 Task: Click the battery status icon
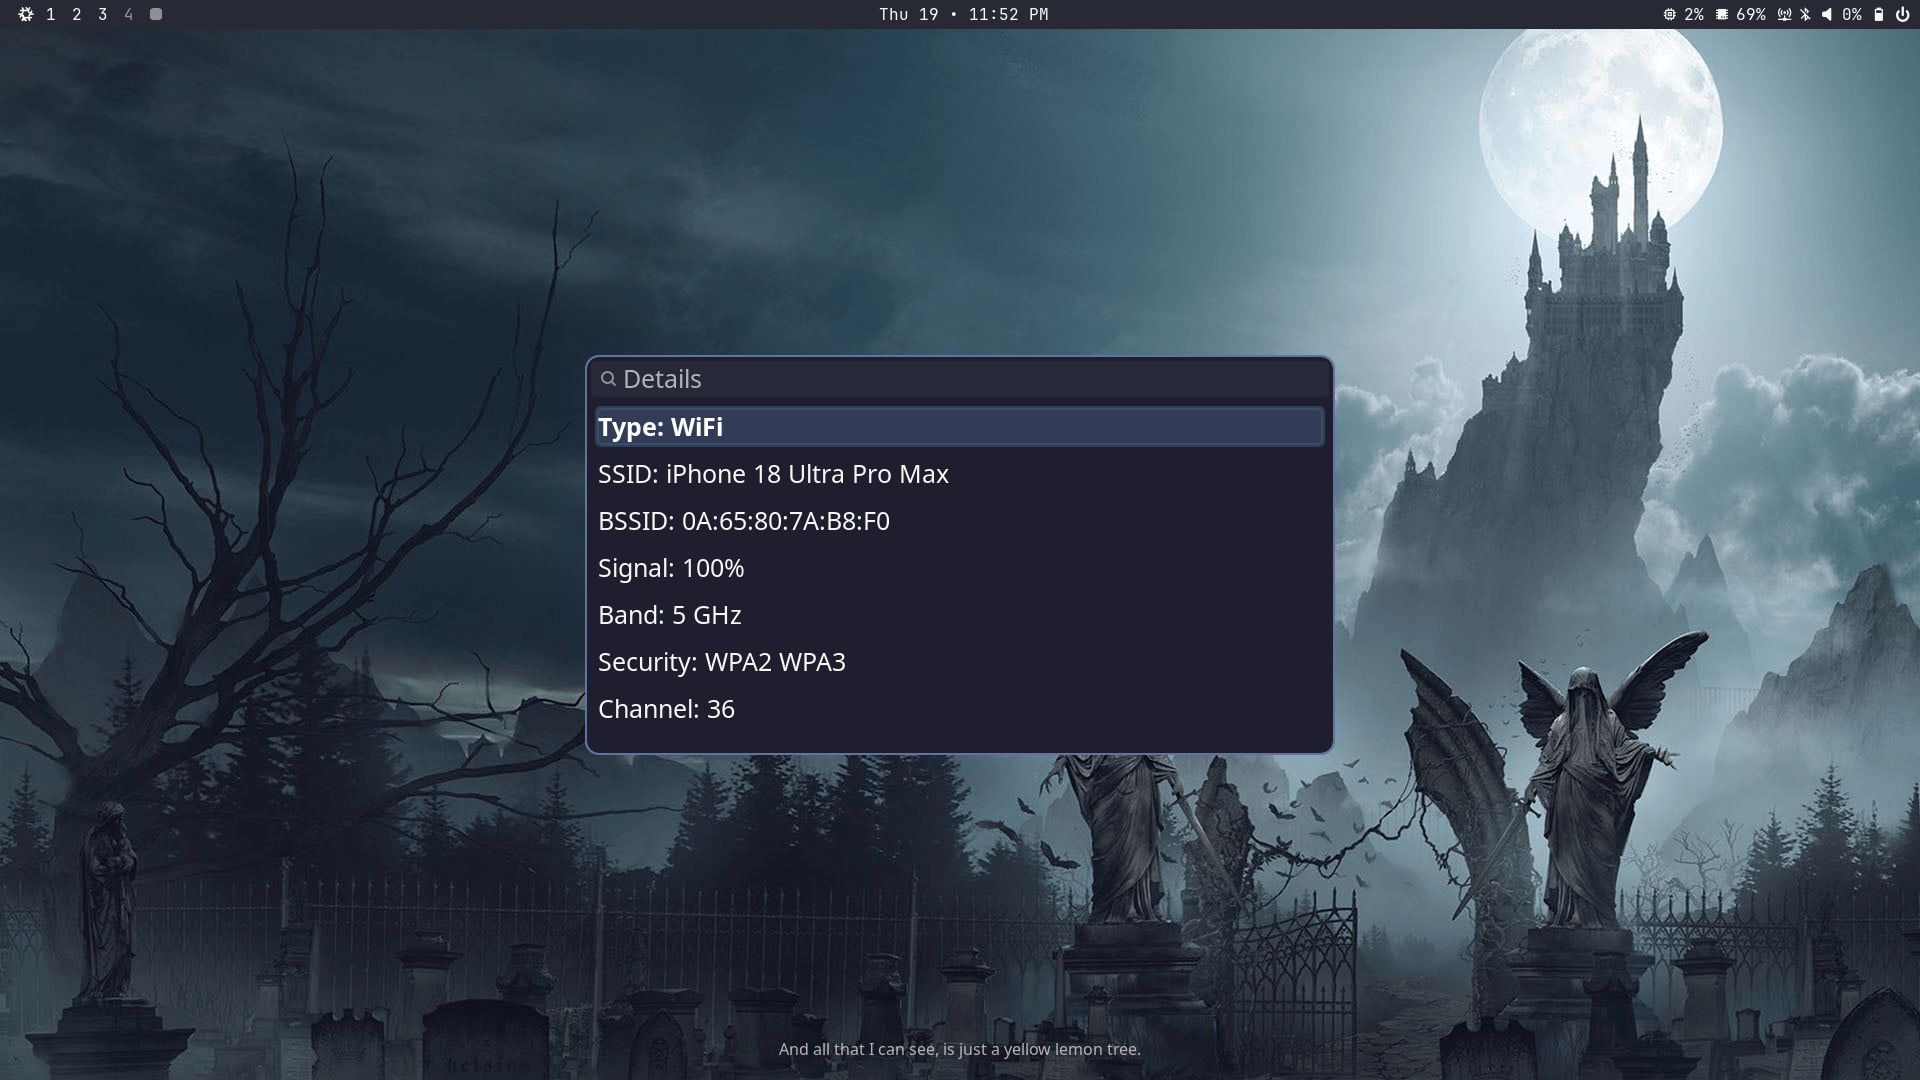click(x=1879, y=14)
